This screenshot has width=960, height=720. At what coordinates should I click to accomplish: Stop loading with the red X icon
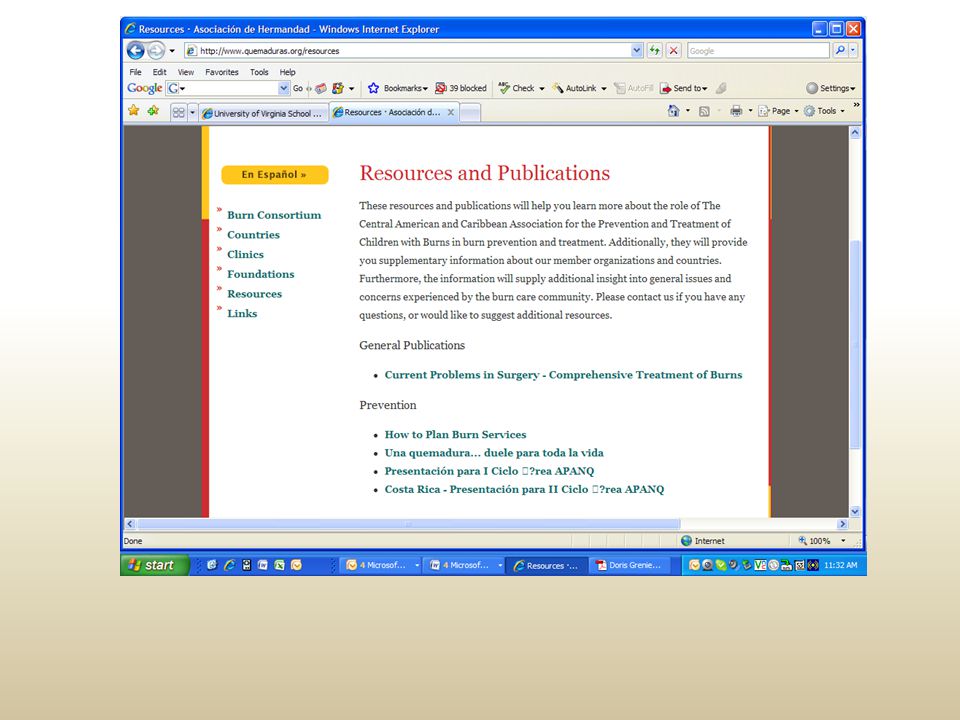click(673, 51)
